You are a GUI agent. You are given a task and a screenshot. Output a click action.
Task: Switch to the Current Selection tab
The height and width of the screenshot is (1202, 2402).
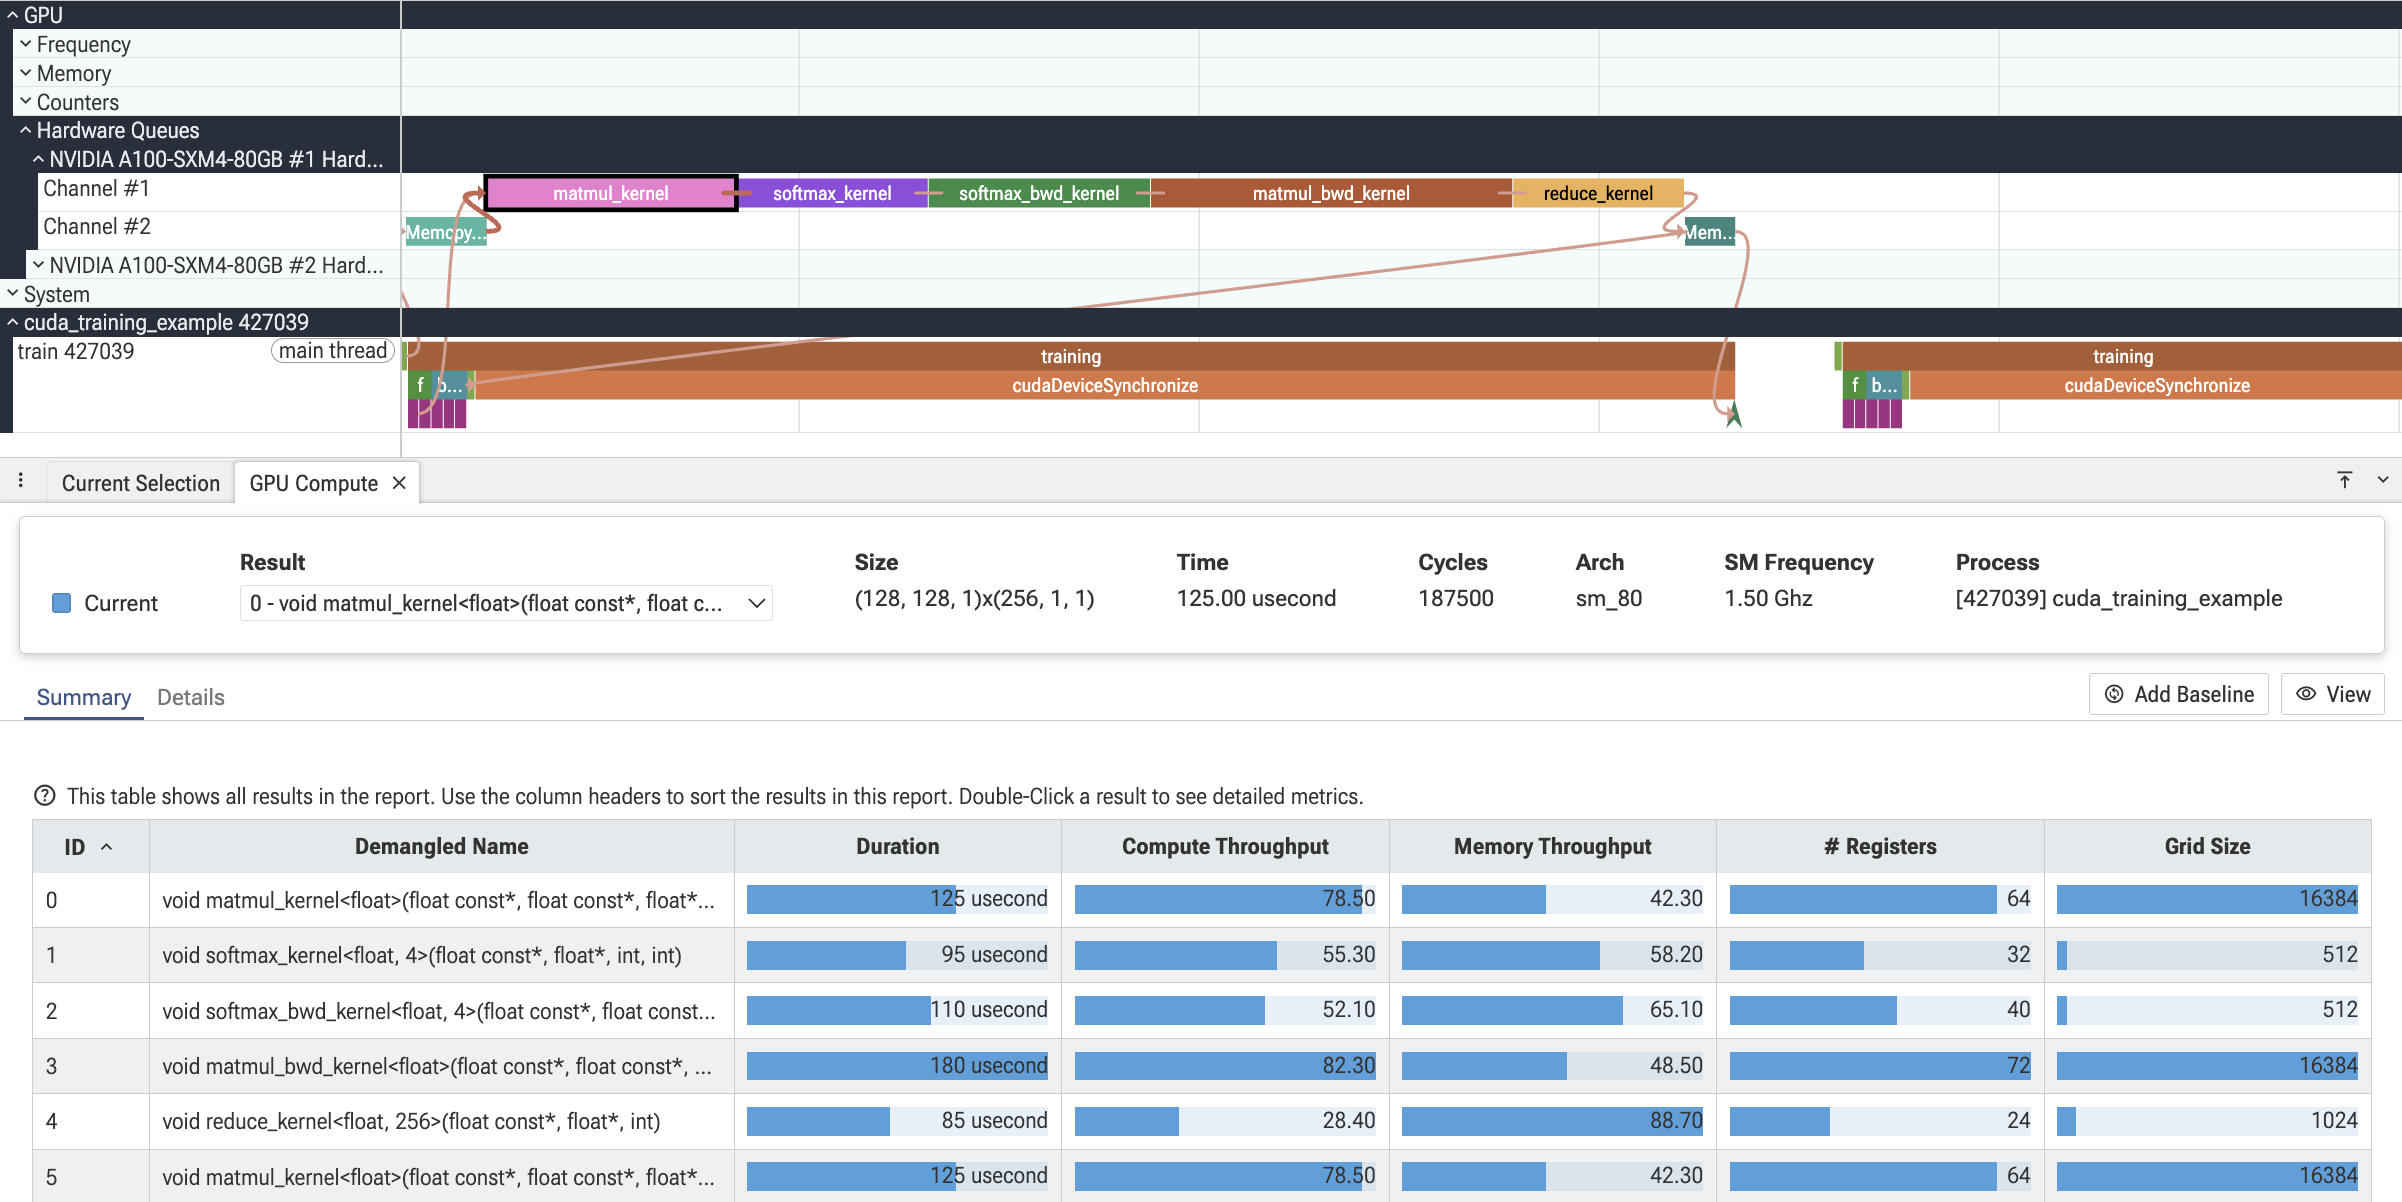140,483
